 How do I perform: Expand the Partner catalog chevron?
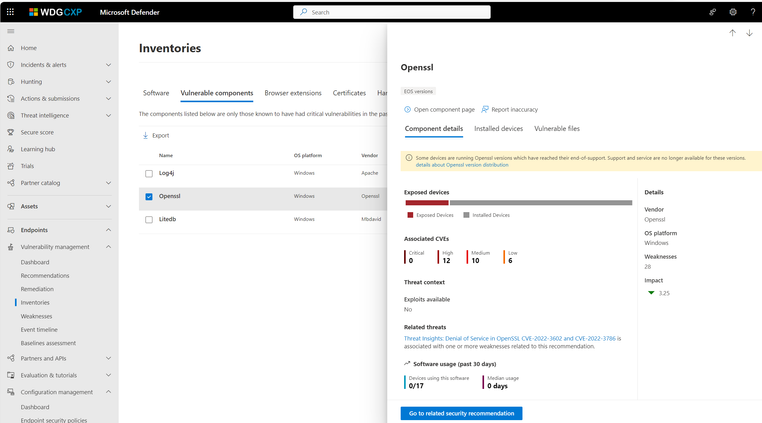click(108, 183)
